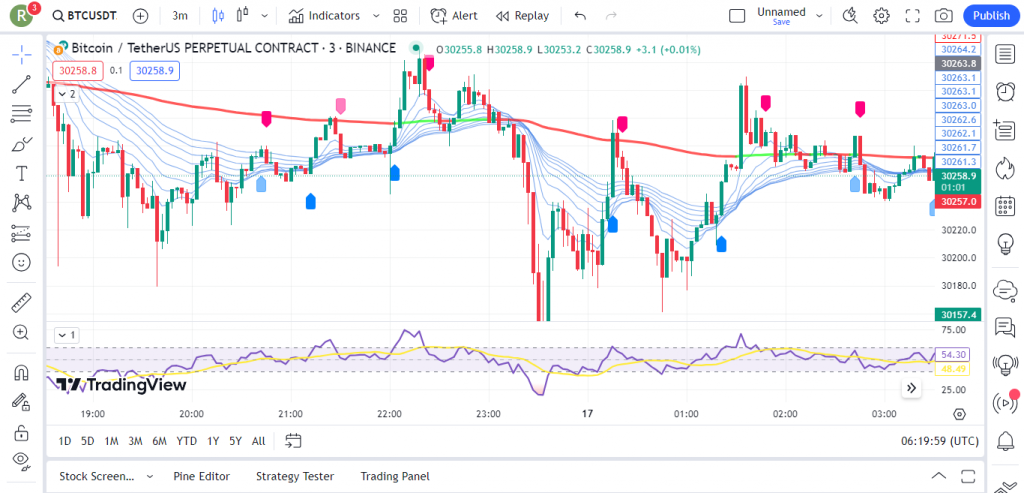Select the 1D date range
The height and width of the screenshot is (493, 1024).
pos(65,441)
